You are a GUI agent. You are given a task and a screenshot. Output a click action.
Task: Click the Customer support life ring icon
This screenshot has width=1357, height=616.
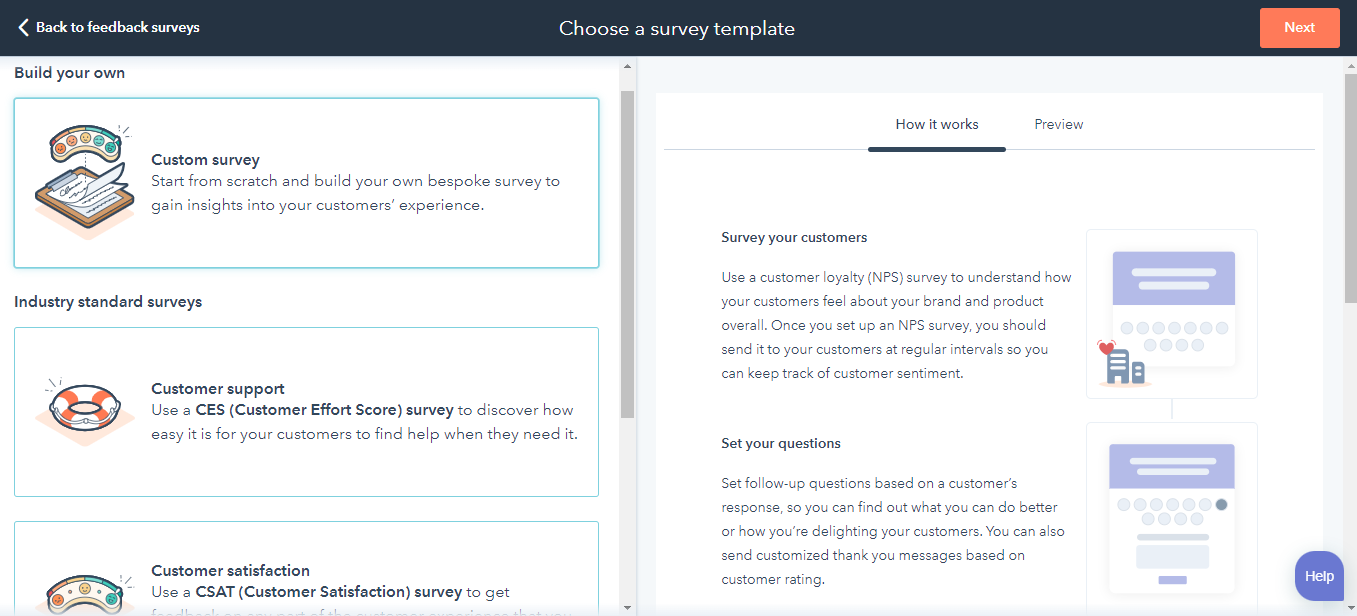point(84,407)
